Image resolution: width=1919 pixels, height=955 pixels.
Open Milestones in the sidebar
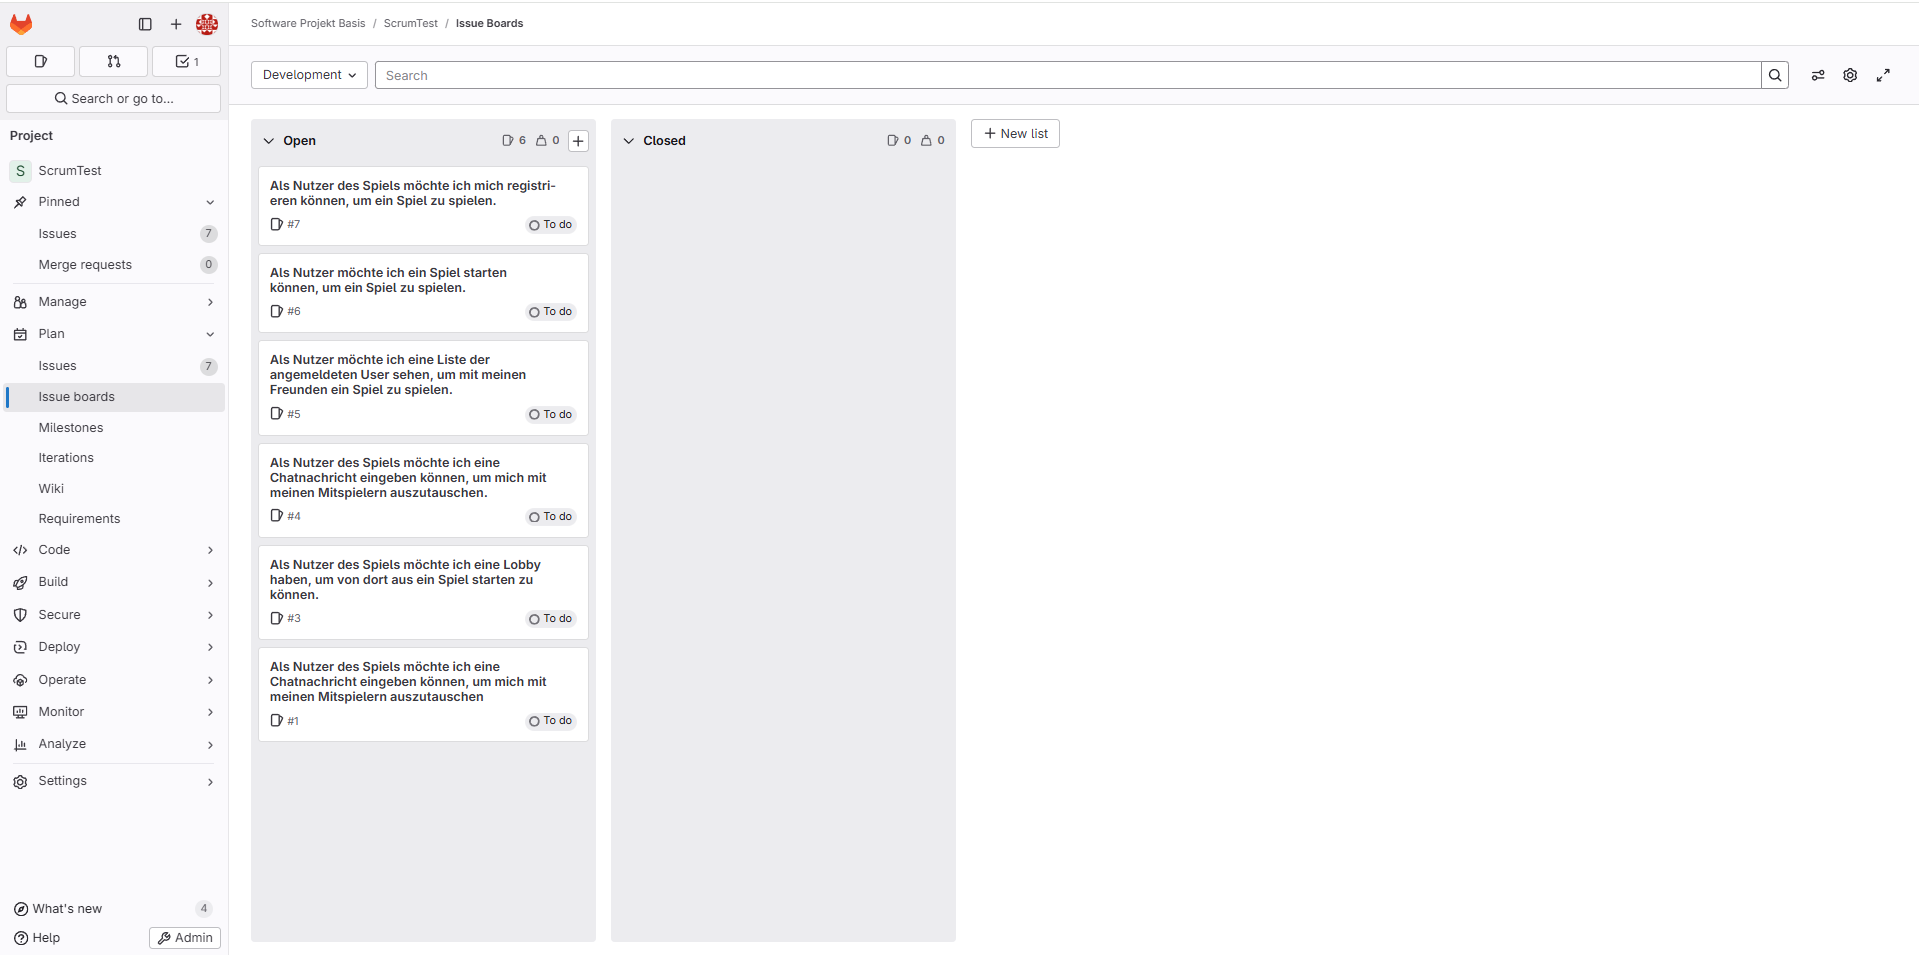[x=71, y=428]
